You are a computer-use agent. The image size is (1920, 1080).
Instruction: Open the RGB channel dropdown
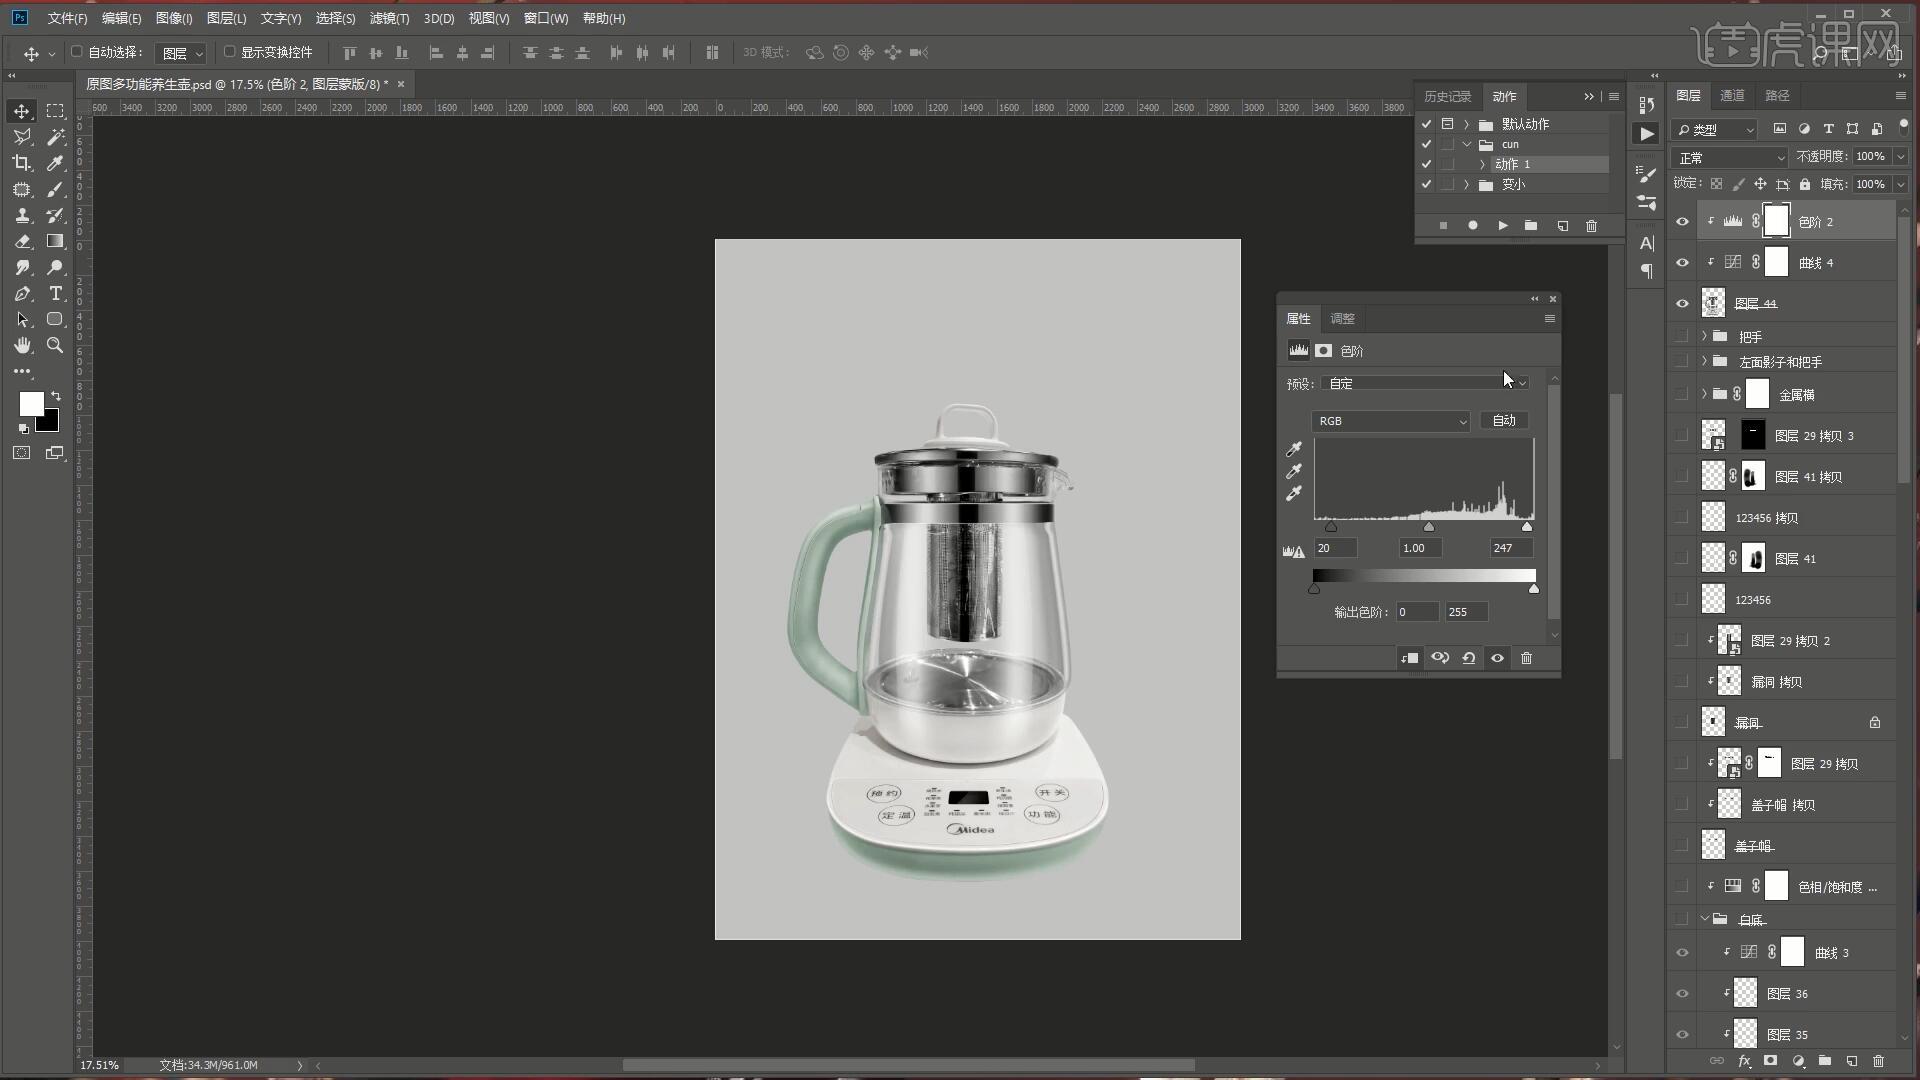tap(1389, 421)
